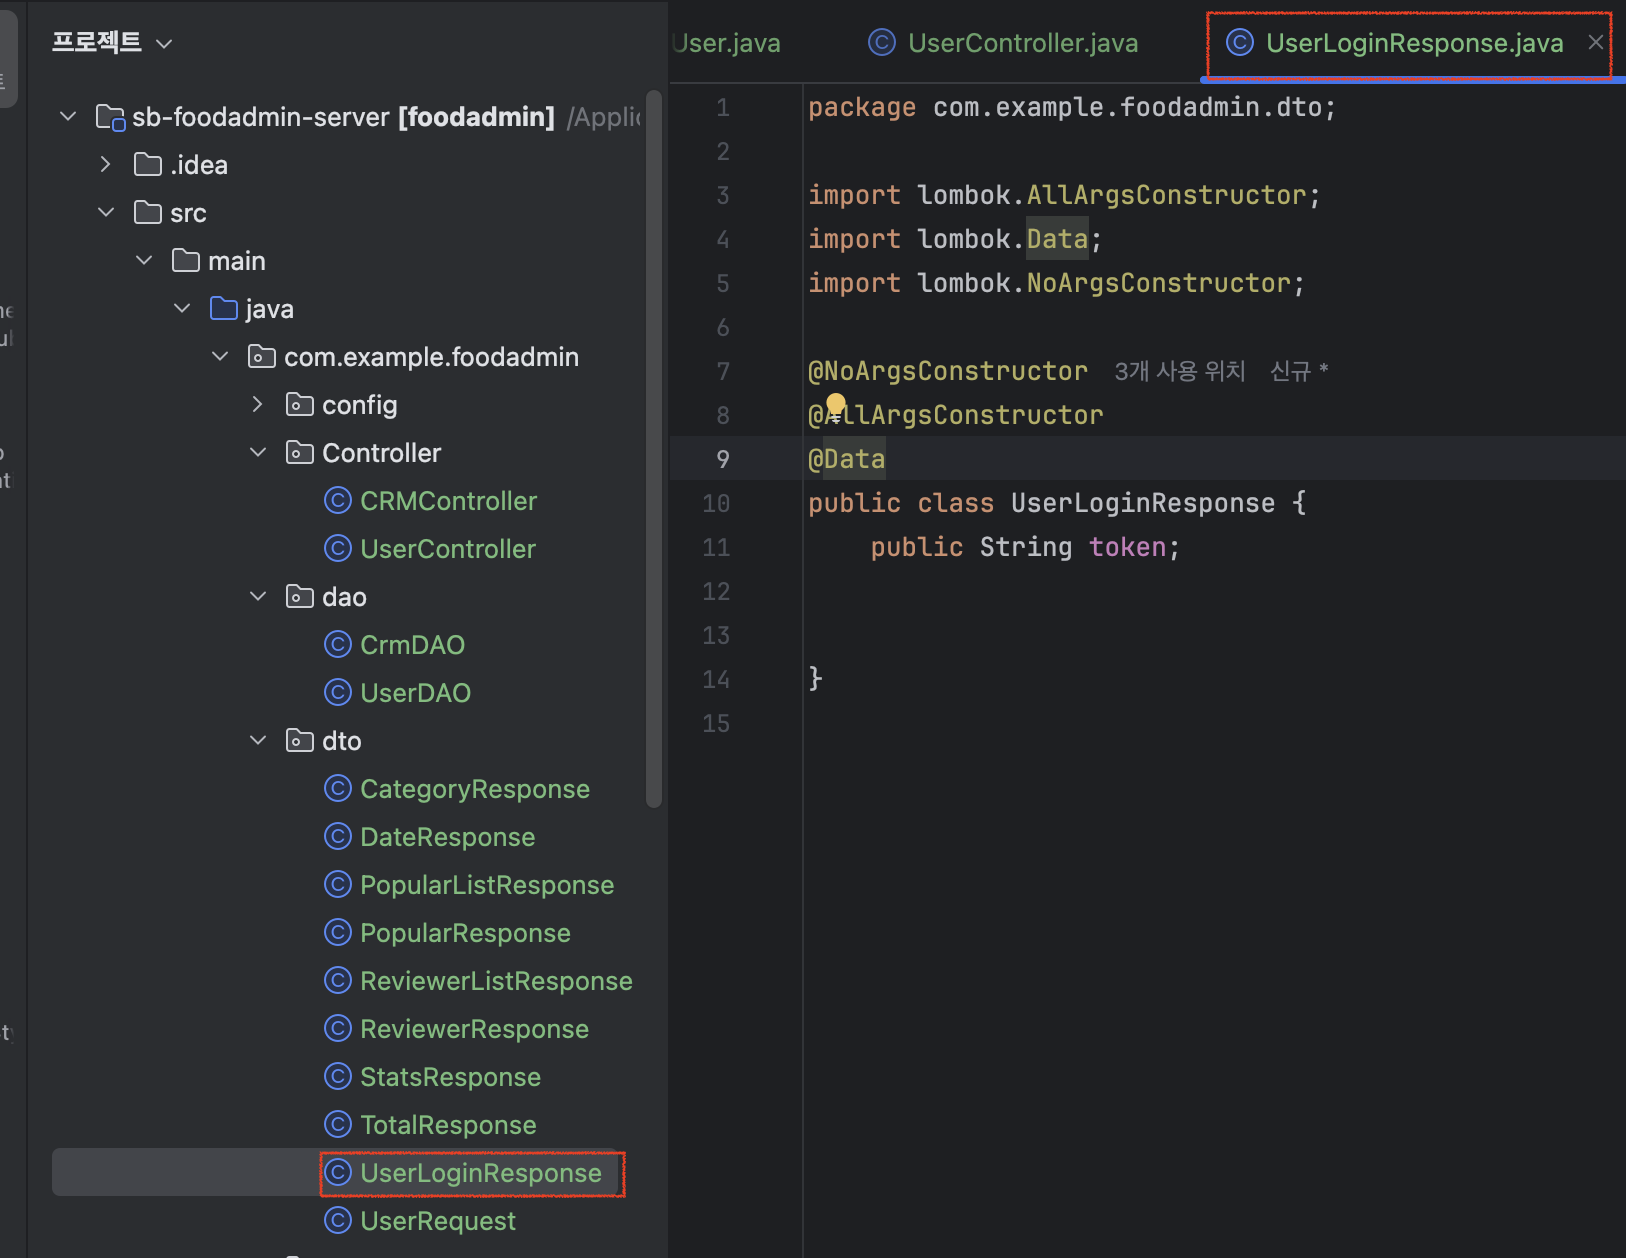1626x1258 pixels.
Task: Click the dao package icon
Action: pyautogui.click(x=300, y=596)
